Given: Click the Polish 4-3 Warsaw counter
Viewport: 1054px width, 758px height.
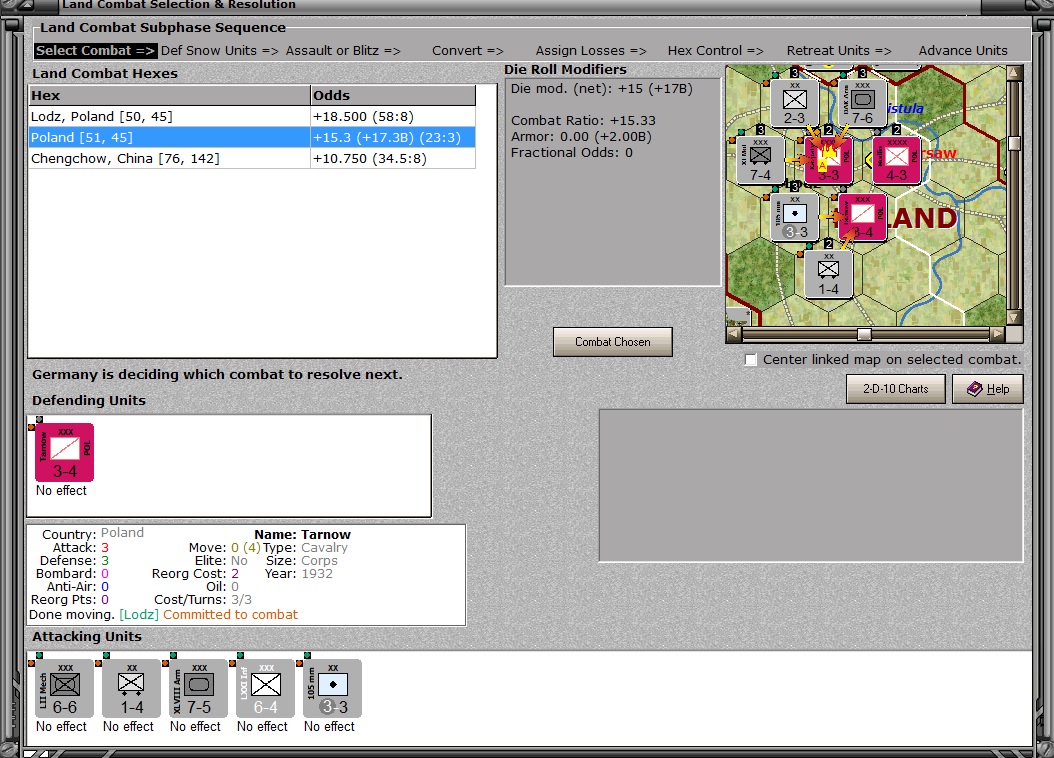Looking at the screenshot, I should (896, 160).
